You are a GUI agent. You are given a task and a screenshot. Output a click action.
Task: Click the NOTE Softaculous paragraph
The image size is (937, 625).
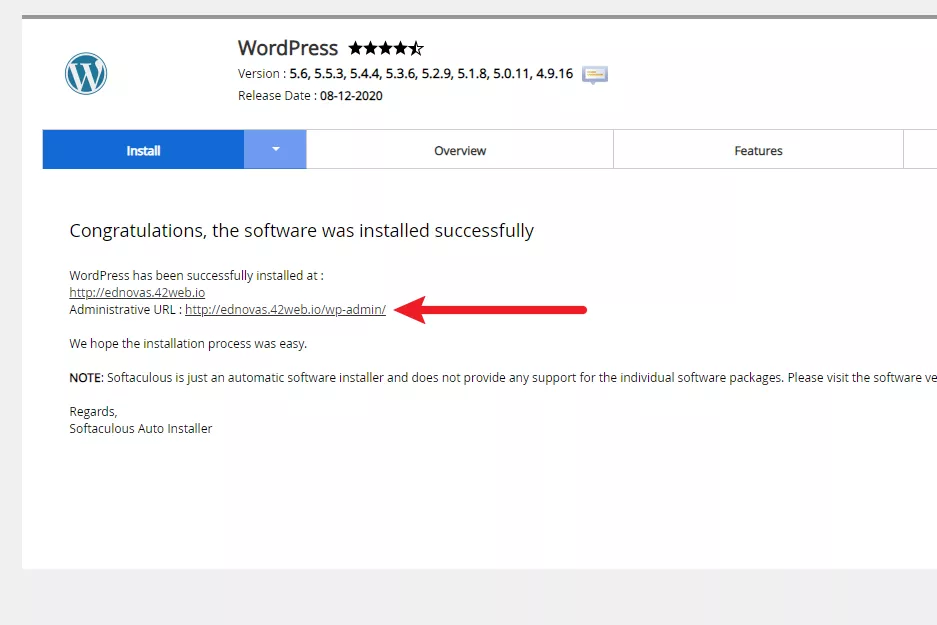pyautogui.click(x=503, y=378)
